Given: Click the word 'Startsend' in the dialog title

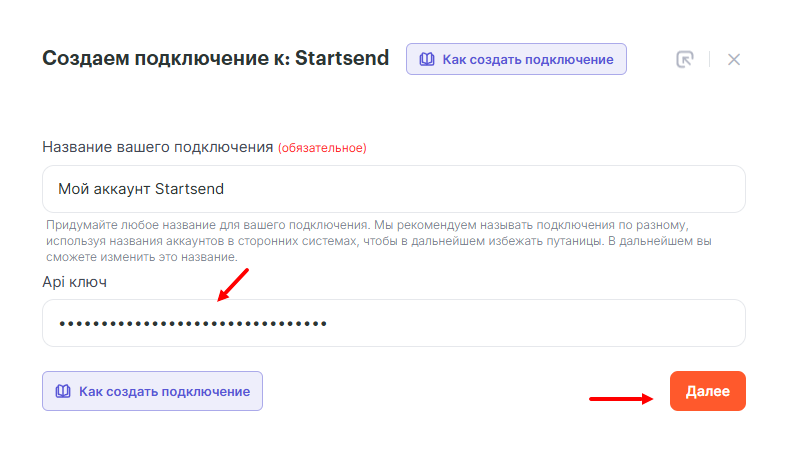Looking at the screenshot, I should pos(342,58).
